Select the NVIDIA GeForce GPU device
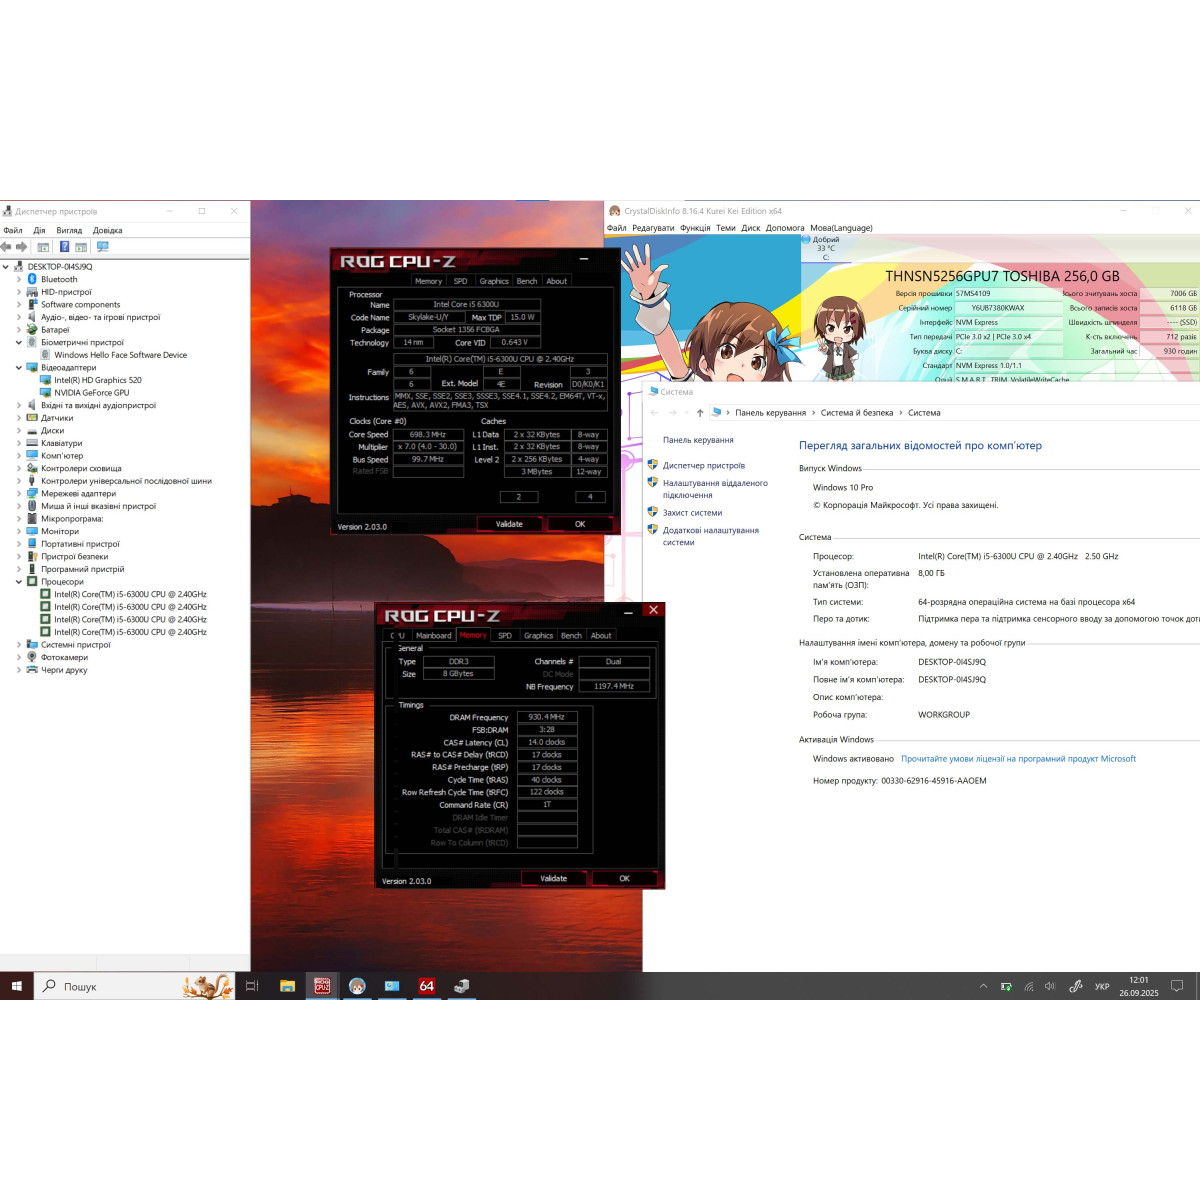The height and width of the screenshot is (1200, 1200). (x=91, y=393)
